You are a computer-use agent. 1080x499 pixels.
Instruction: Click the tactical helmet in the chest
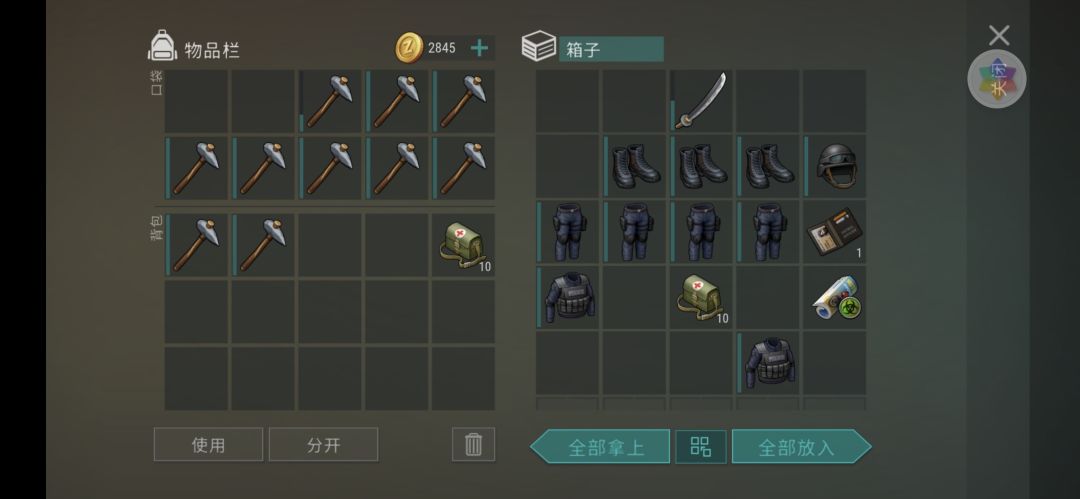(x=834, y=167)
